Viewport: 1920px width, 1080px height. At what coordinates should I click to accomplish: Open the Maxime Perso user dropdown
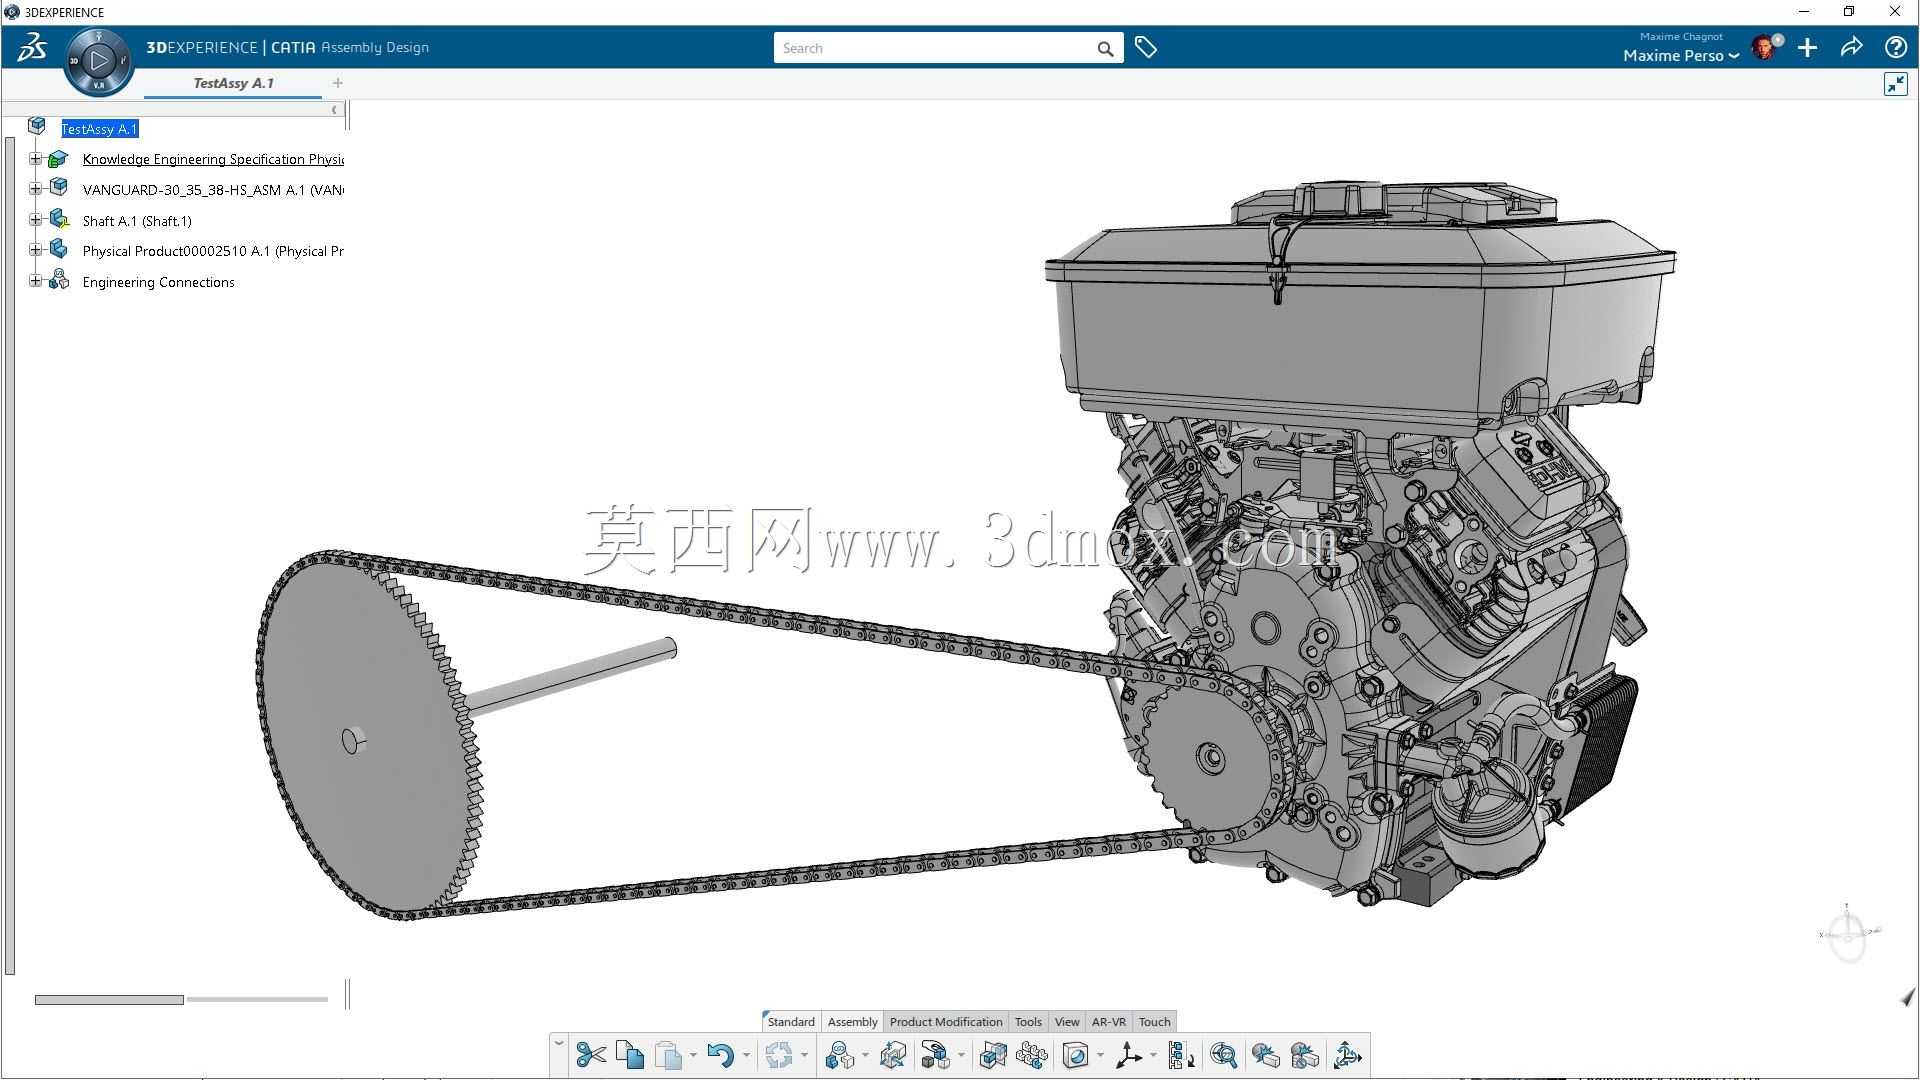coord(1680,56)
